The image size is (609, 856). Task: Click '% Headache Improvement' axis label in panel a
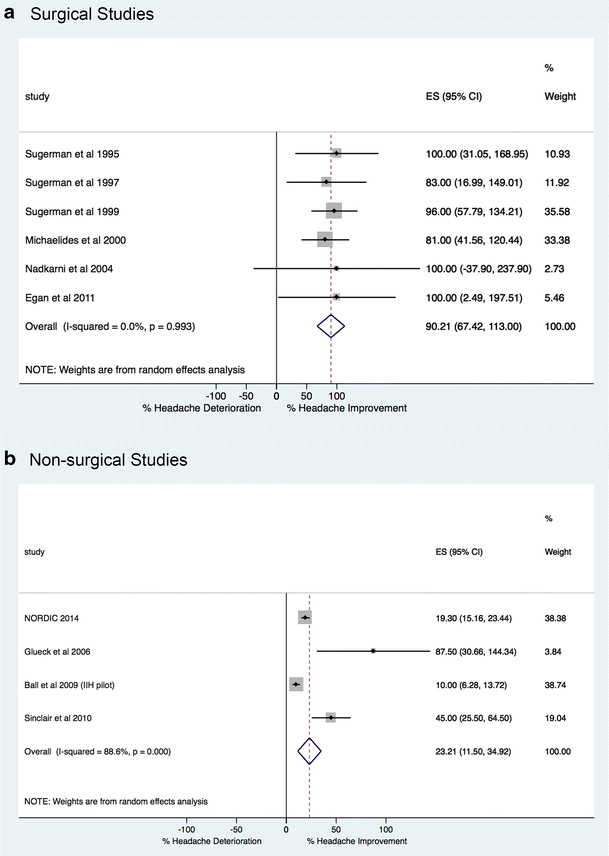tap(347, 408)
